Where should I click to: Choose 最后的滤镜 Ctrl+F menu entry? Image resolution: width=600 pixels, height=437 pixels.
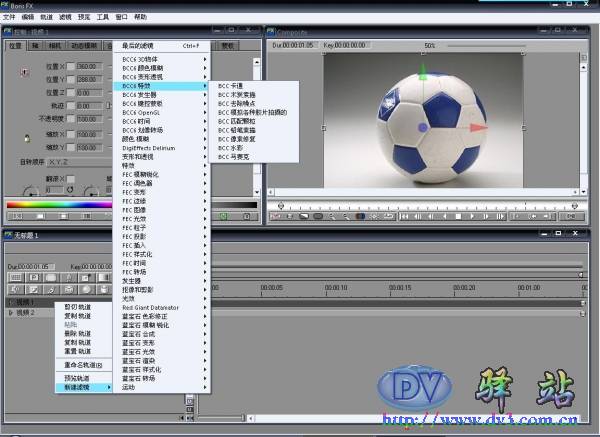161,46
